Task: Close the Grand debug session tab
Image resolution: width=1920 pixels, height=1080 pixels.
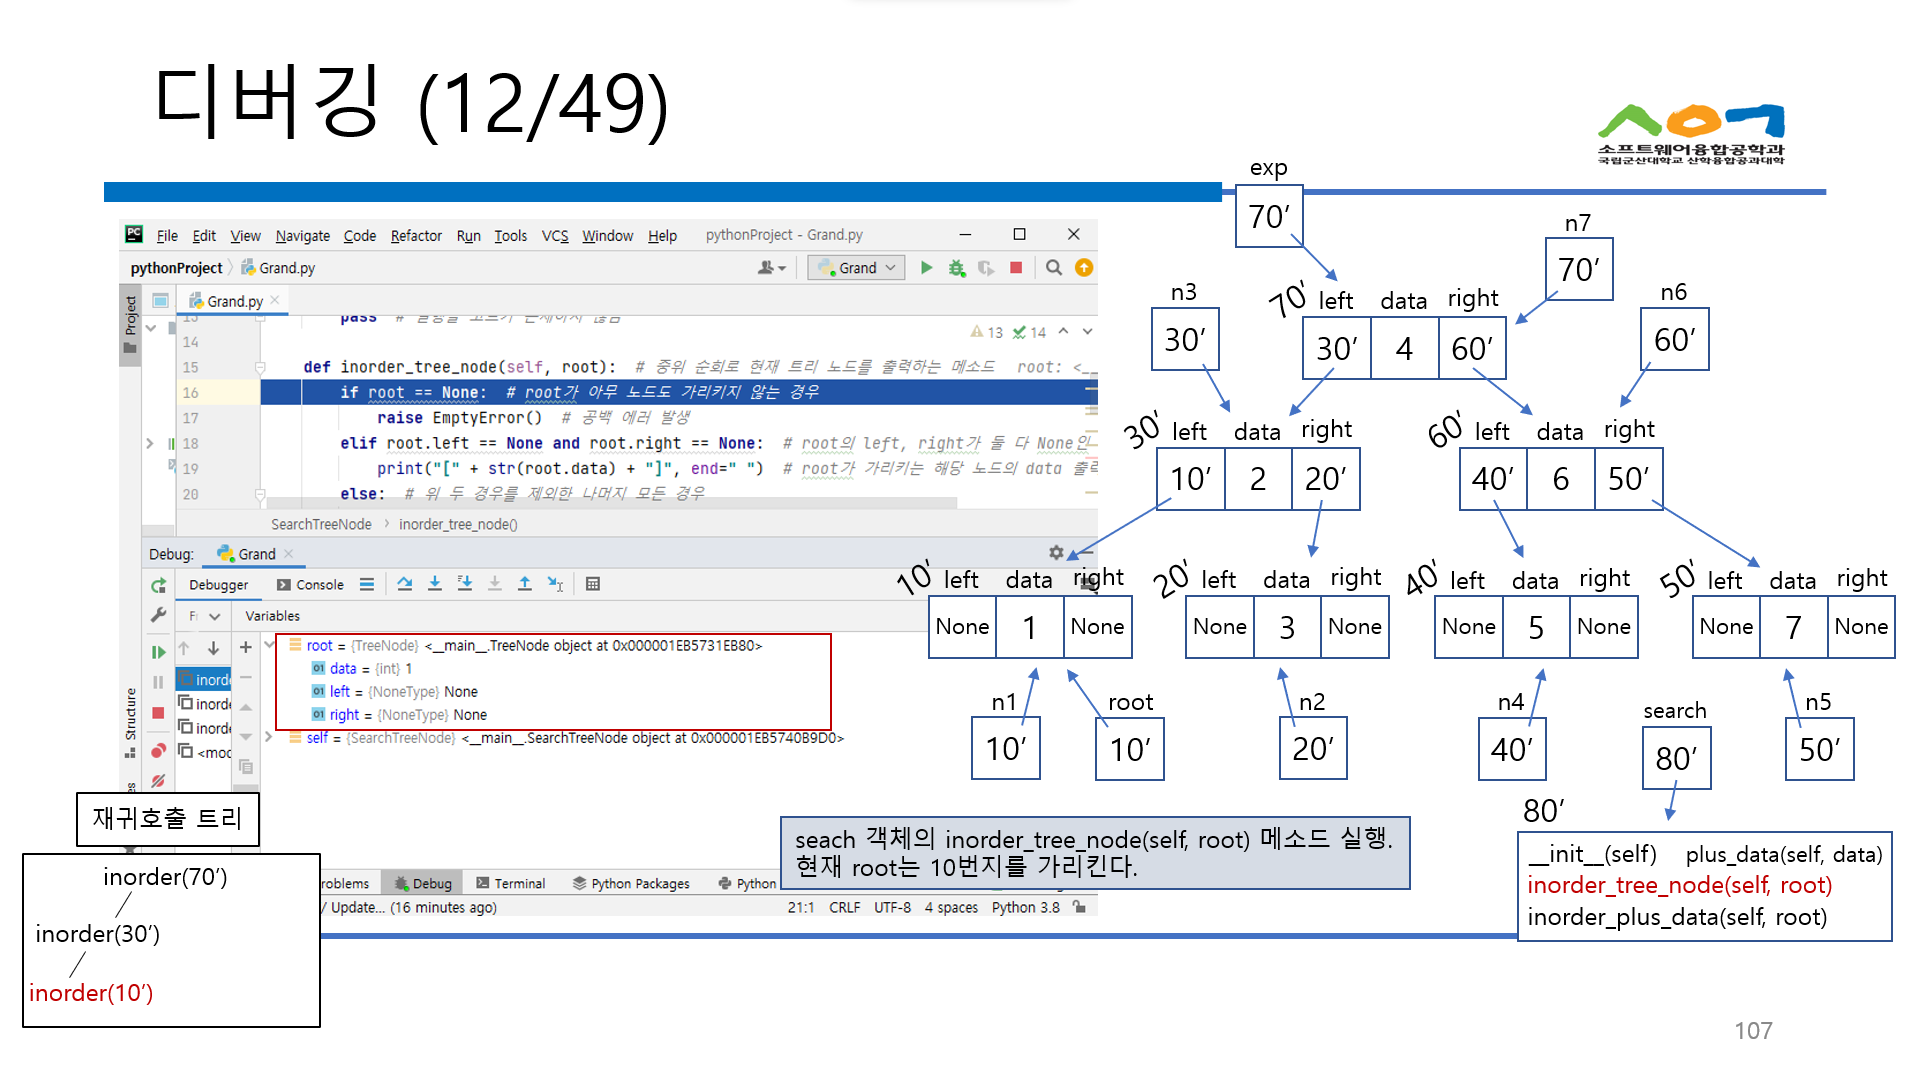Action: [289, 553]
